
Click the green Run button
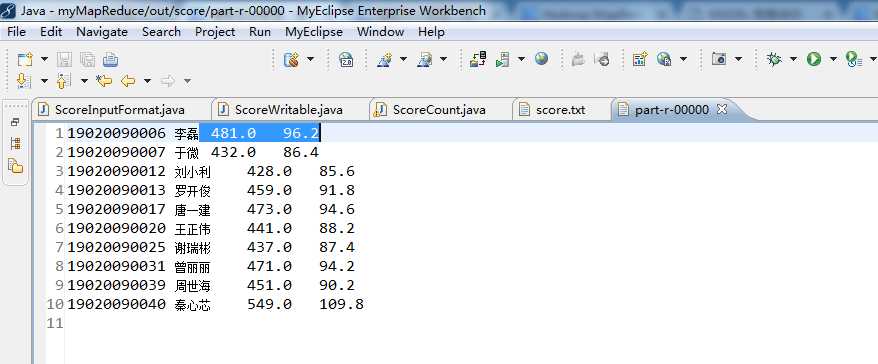pos(814,59)
